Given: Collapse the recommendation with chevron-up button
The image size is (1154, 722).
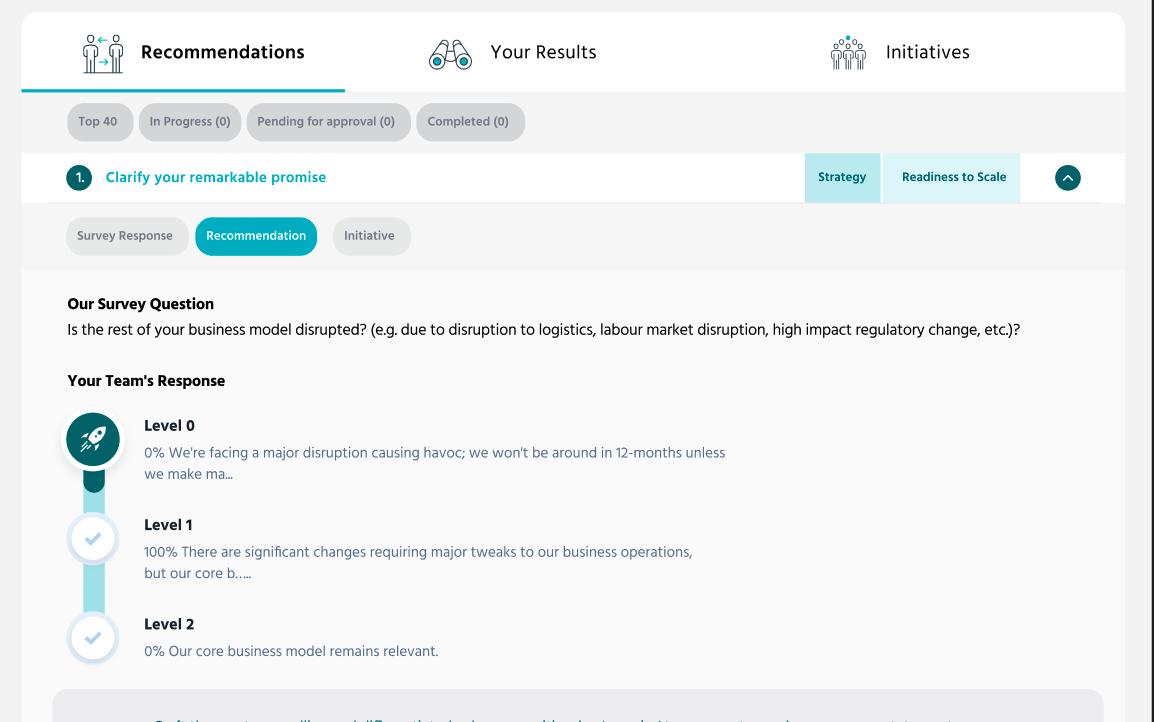Looking at the screenshot, I should coord(1067,177).
